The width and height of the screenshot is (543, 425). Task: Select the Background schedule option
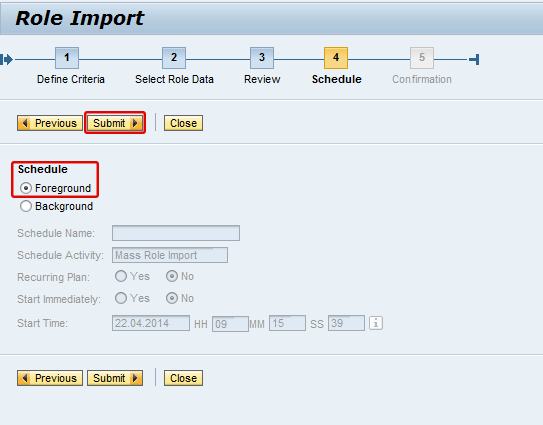coord(26,206)
